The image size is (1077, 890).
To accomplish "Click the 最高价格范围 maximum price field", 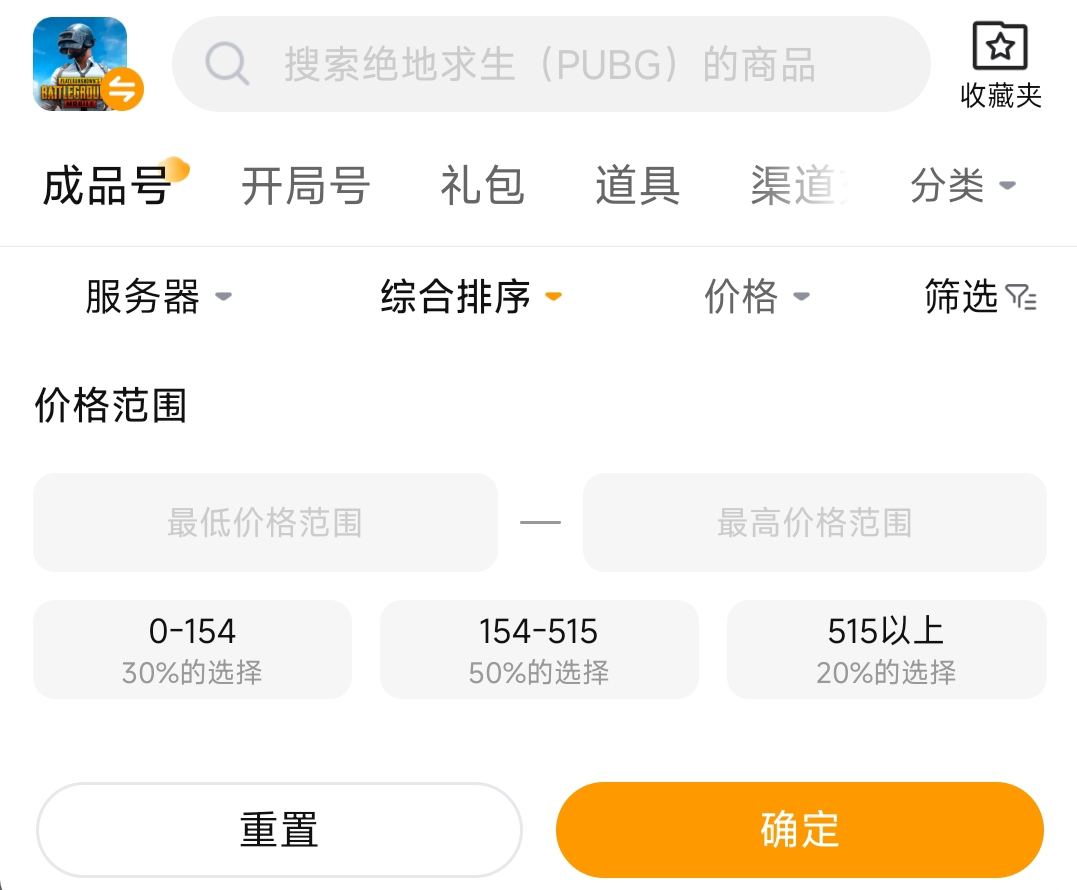I will (814, 523).
